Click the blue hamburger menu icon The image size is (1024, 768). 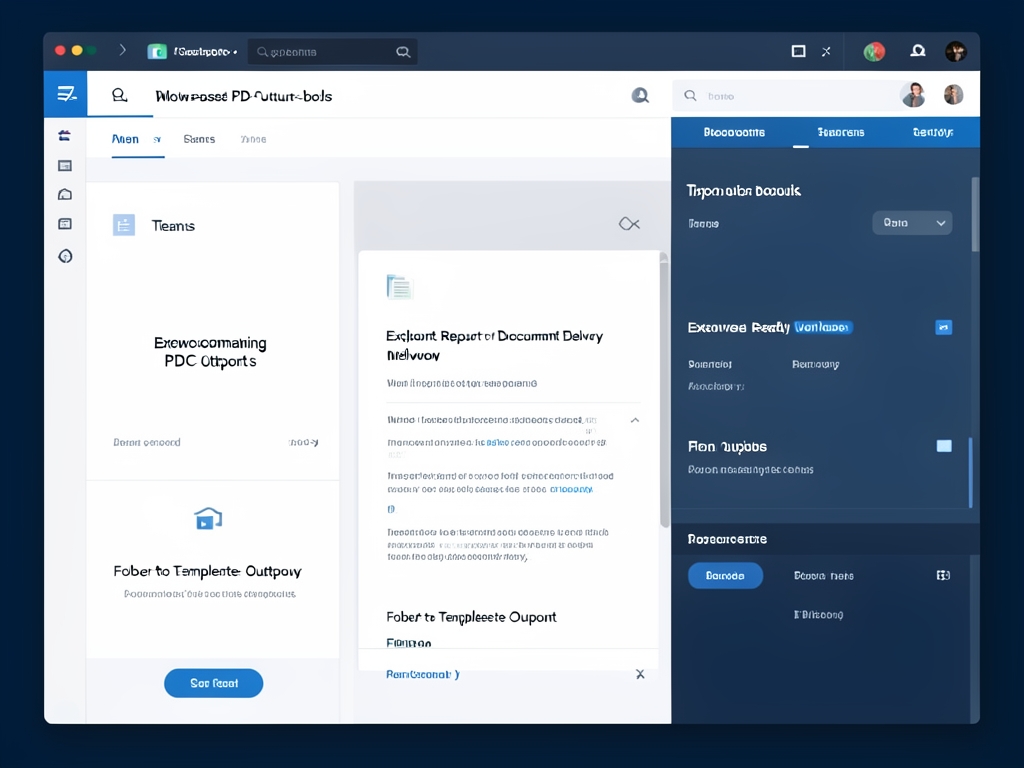66,94
